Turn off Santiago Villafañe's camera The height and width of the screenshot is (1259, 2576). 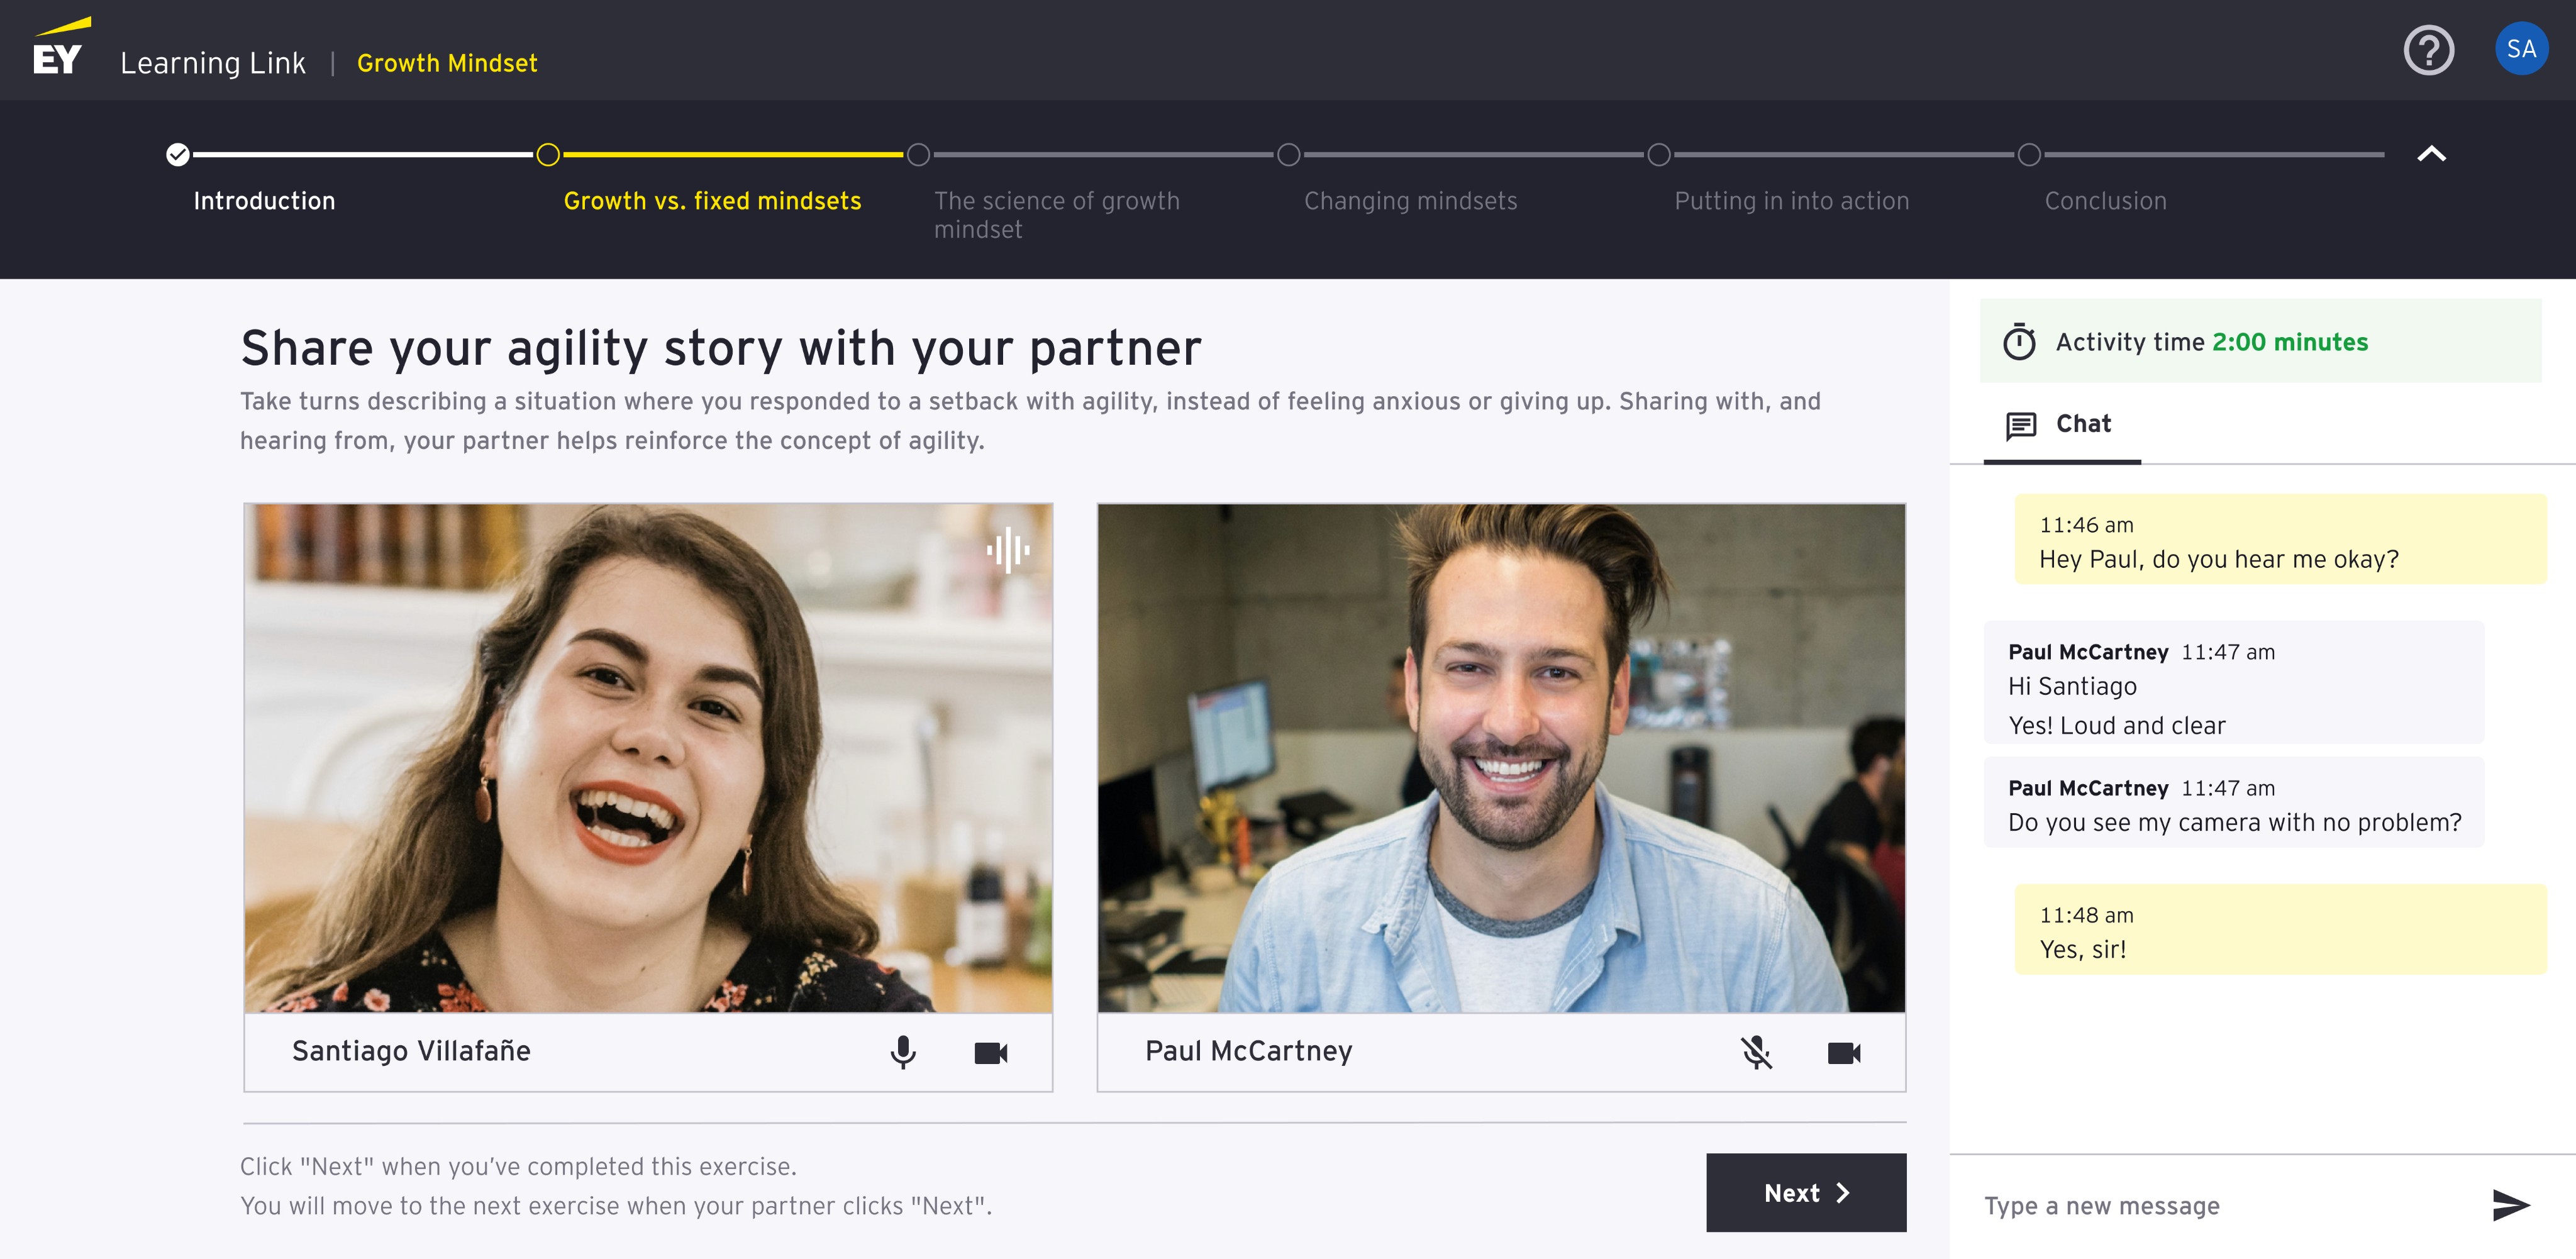[x=990, y=1052]
